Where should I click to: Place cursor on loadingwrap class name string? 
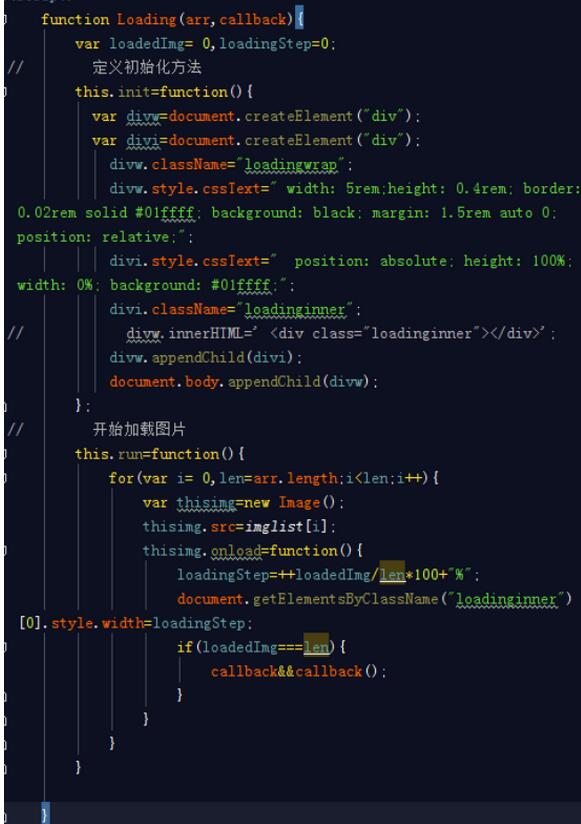[291, 164]
